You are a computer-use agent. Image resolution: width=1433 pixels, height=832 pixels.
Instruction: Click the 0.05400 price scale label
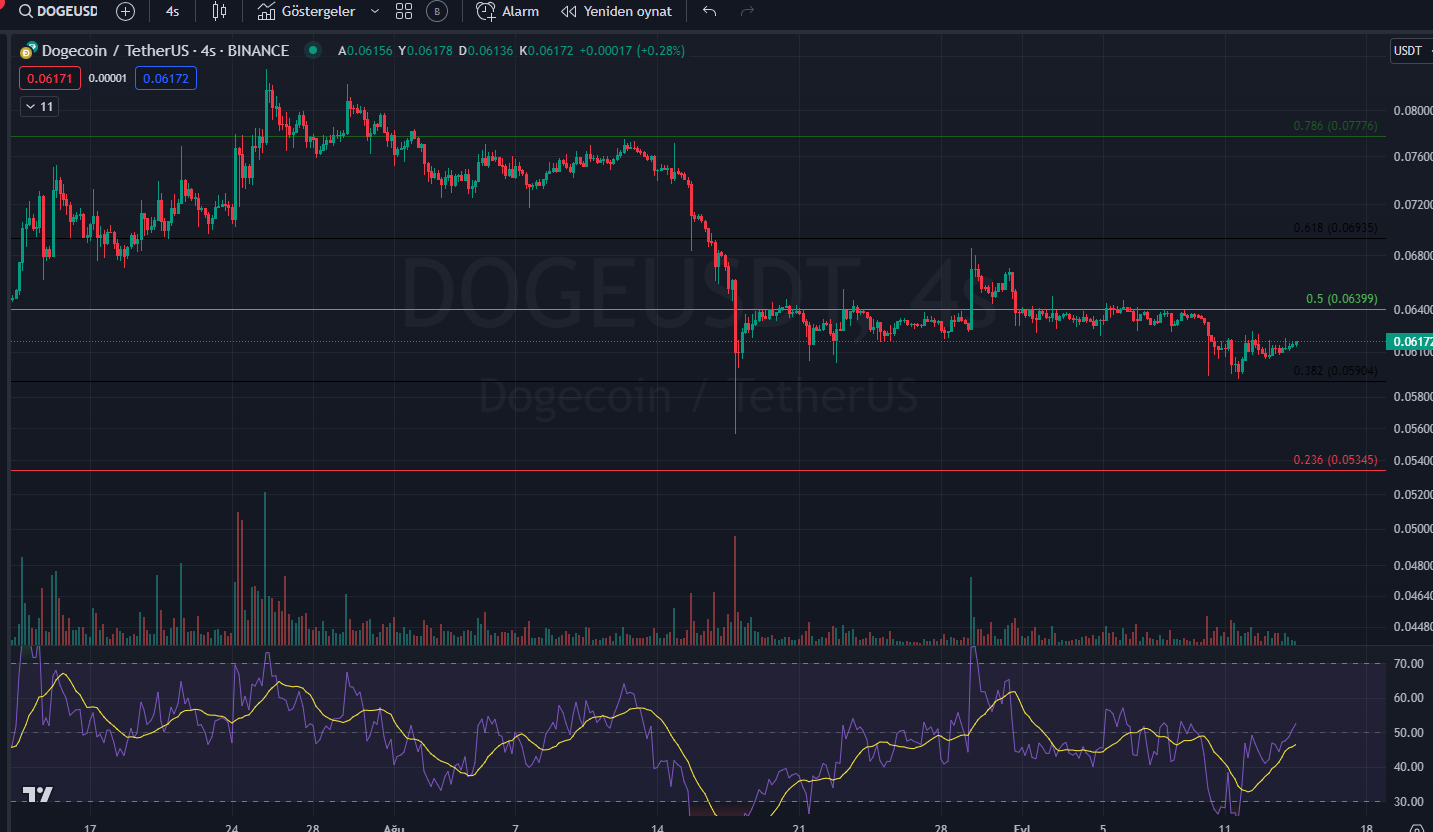1411,461
